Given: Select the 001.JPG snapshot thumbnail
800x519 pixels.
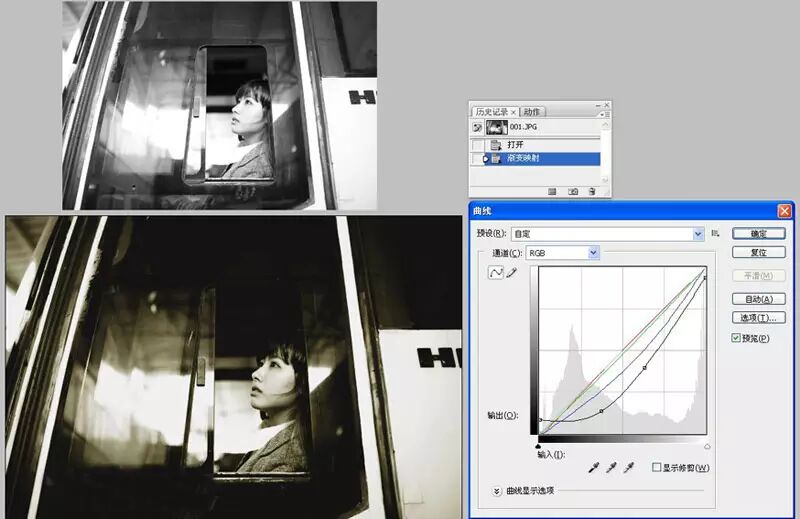Looking at the screenshot, I should tap(496, 127).
